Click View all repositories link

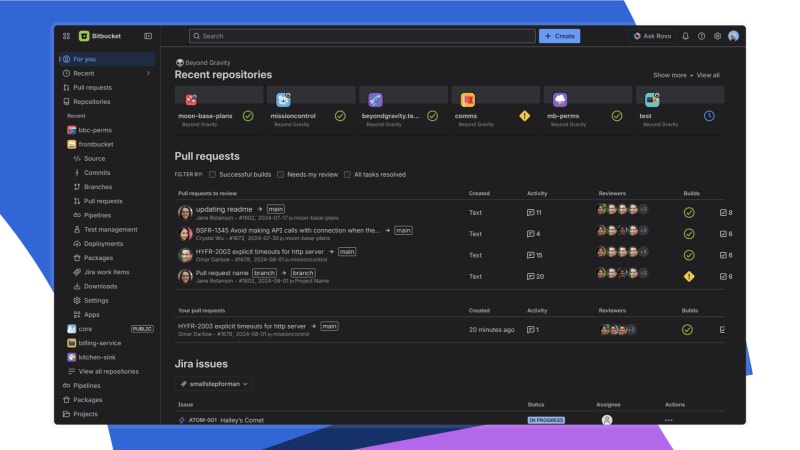click(108, 371)
